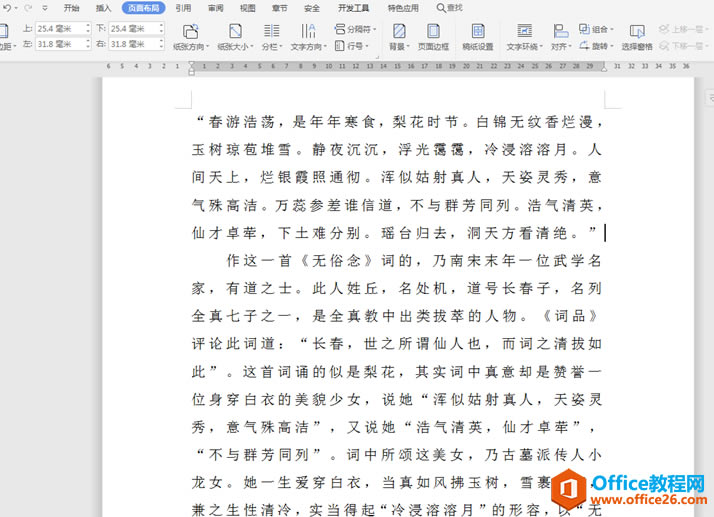Viewport: 714px width, 517px height.
Task: Click the right indent marker on ruler
Action: 604,69
